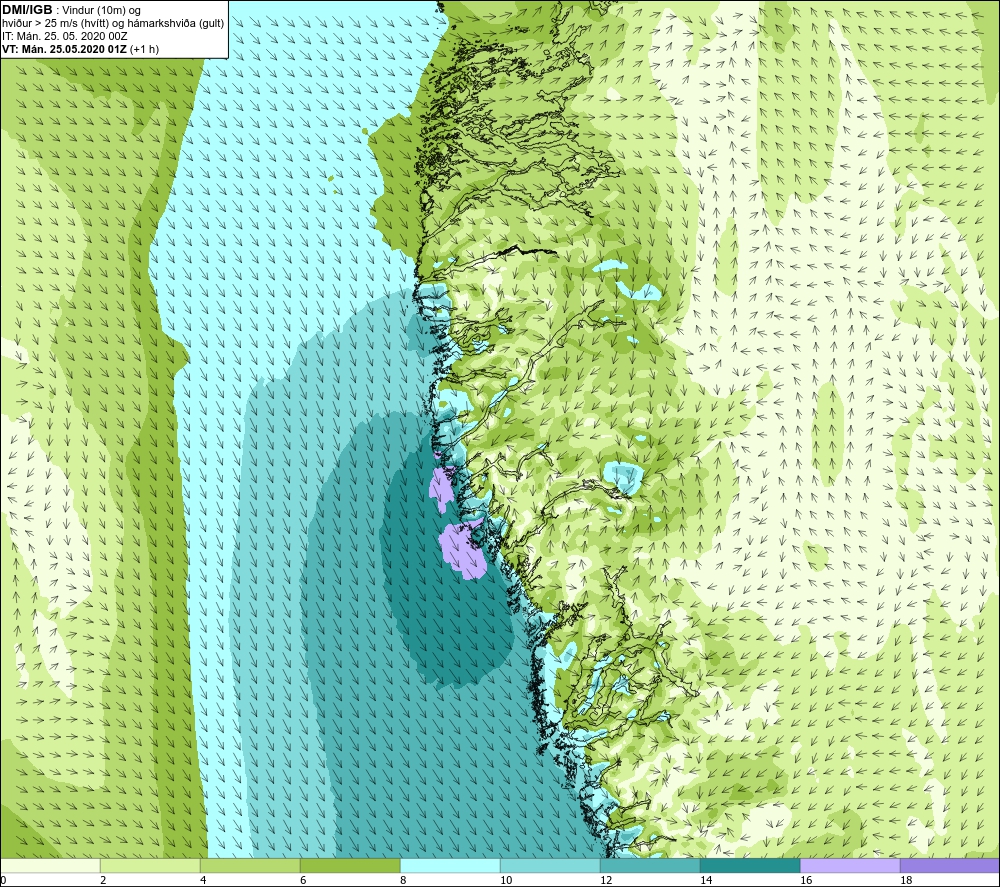Click the smaller upper lavender wind patch on the map

pos(441,490)
